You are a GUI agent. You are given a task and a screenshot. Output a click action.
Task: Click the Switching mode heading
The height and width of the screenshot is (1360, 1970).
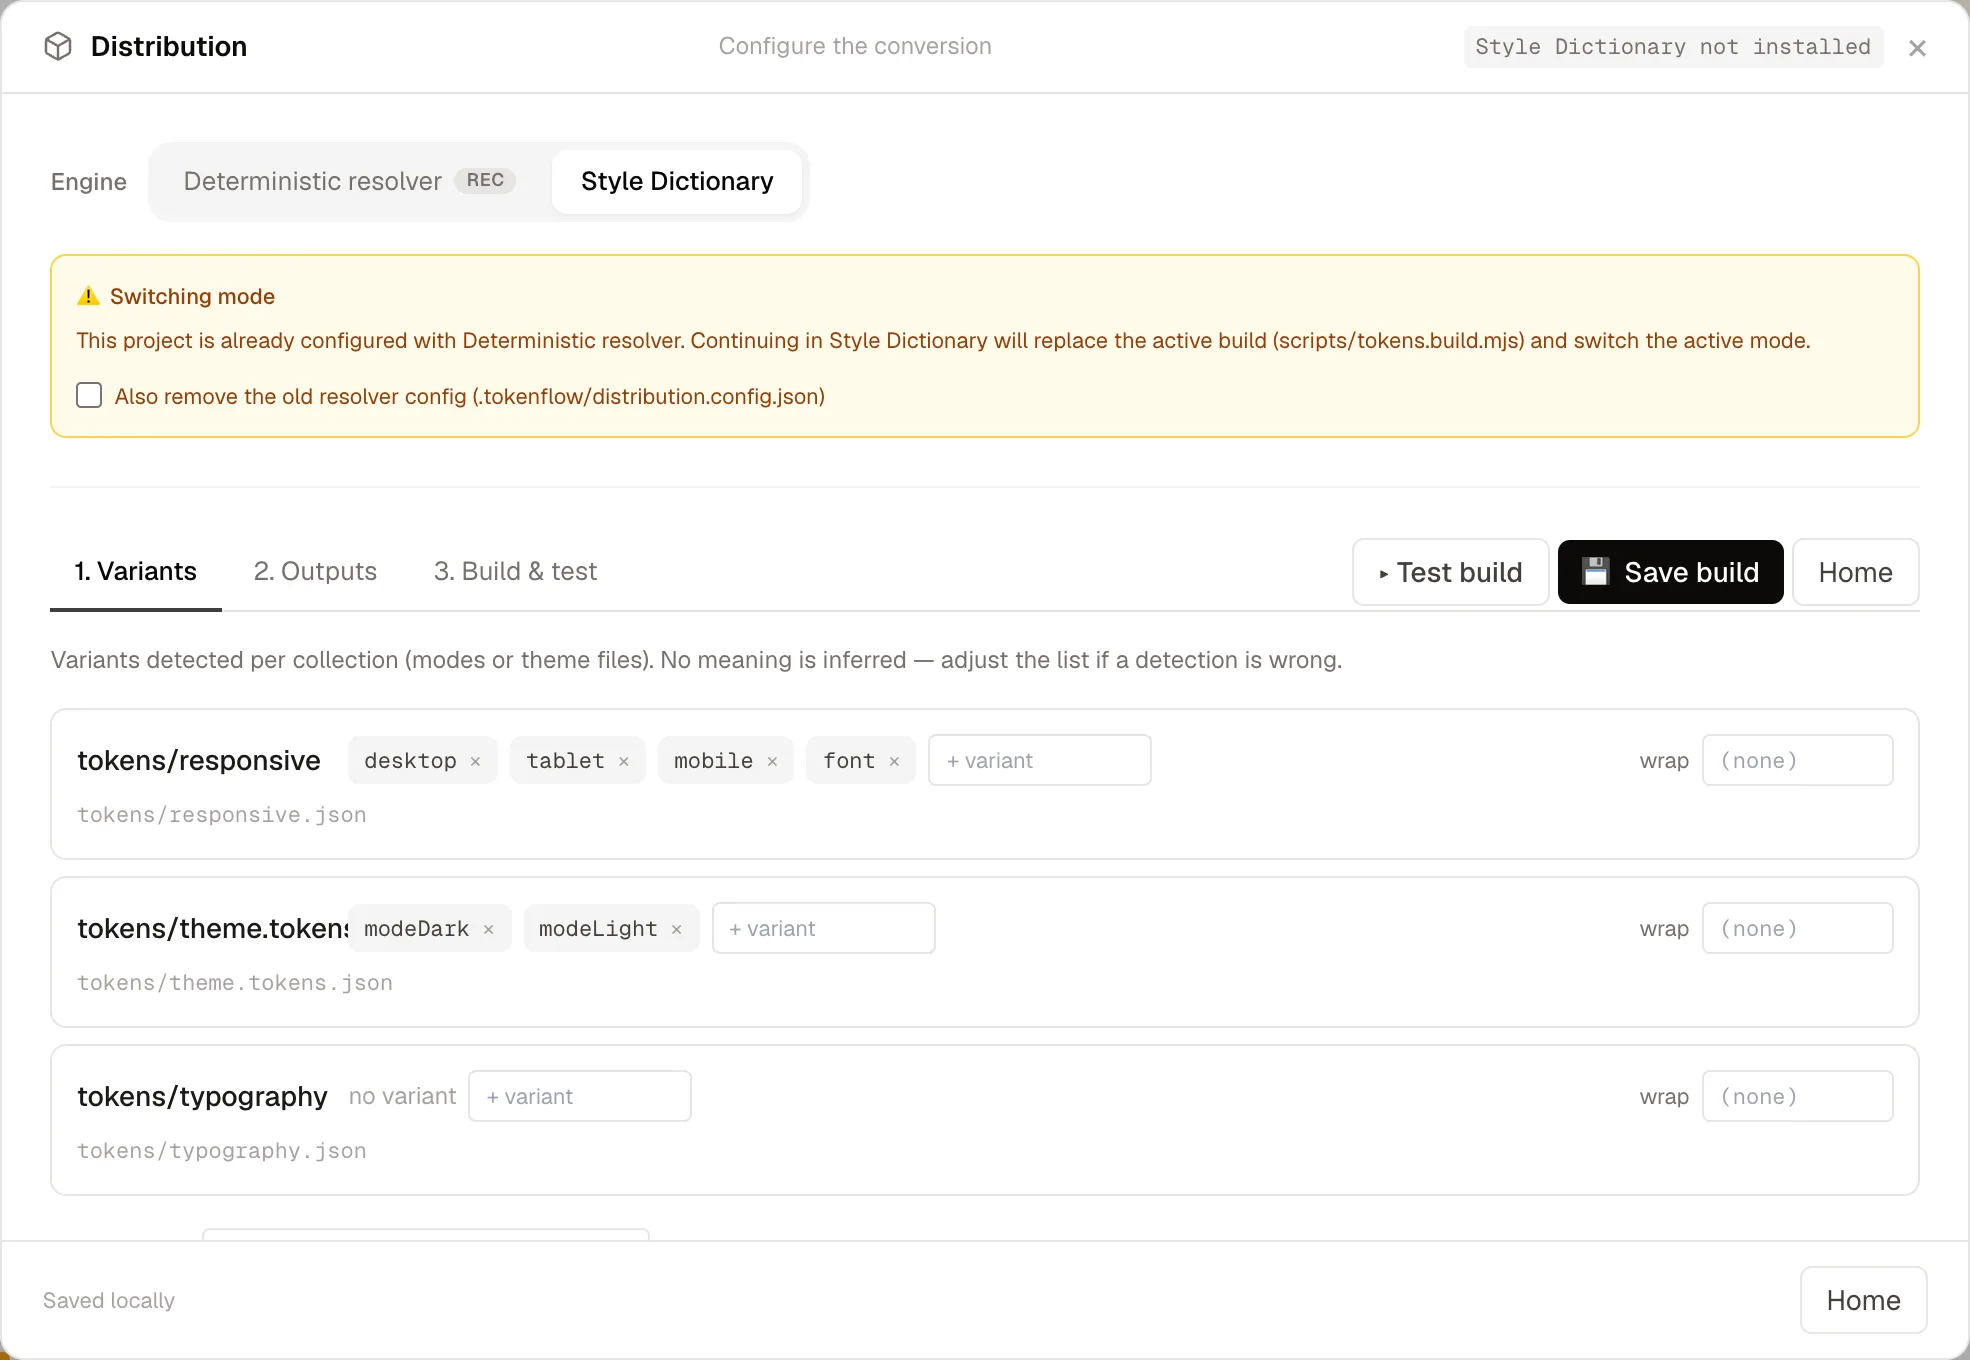[192, 296]
